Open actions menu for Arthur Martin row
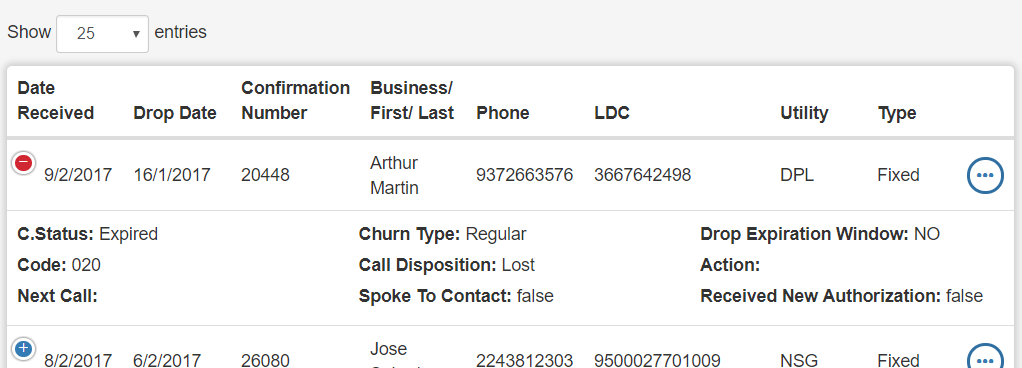1022x368 pixels. [x=985, y=175]
